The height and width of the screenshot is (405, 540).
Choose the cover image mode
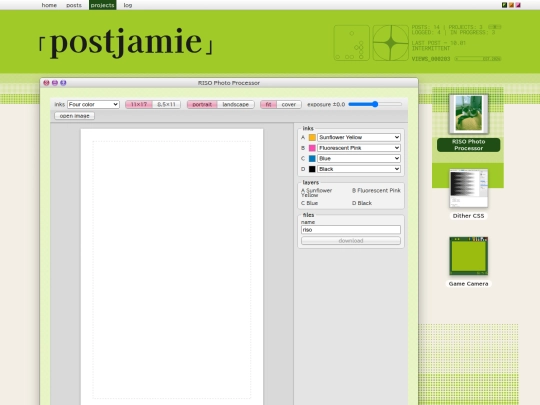point(289,104)
